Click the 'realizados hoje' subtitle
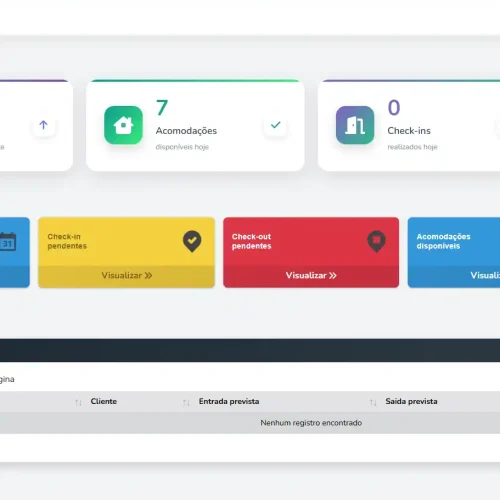The image size is (500, 500). pos(412,147)
